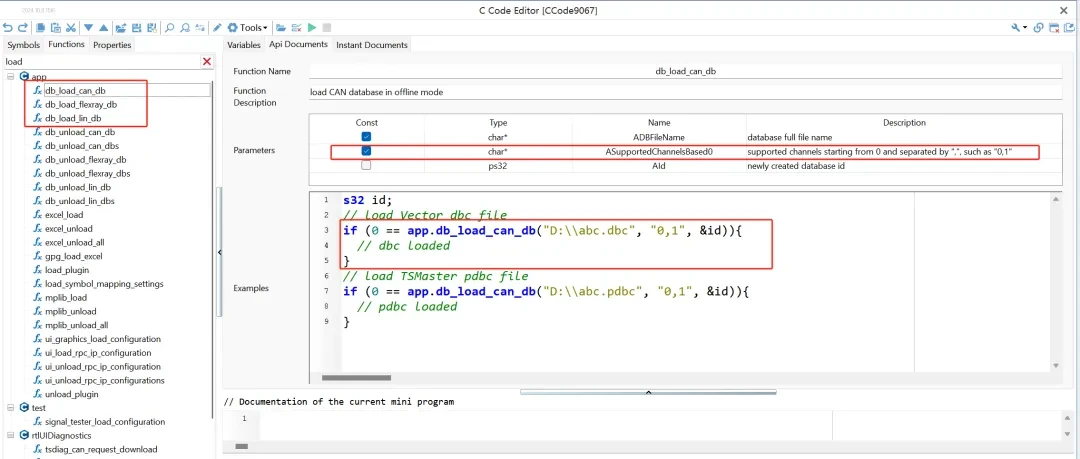
Task: Switch to the Api Documents tab
Action: click(298, 44)
